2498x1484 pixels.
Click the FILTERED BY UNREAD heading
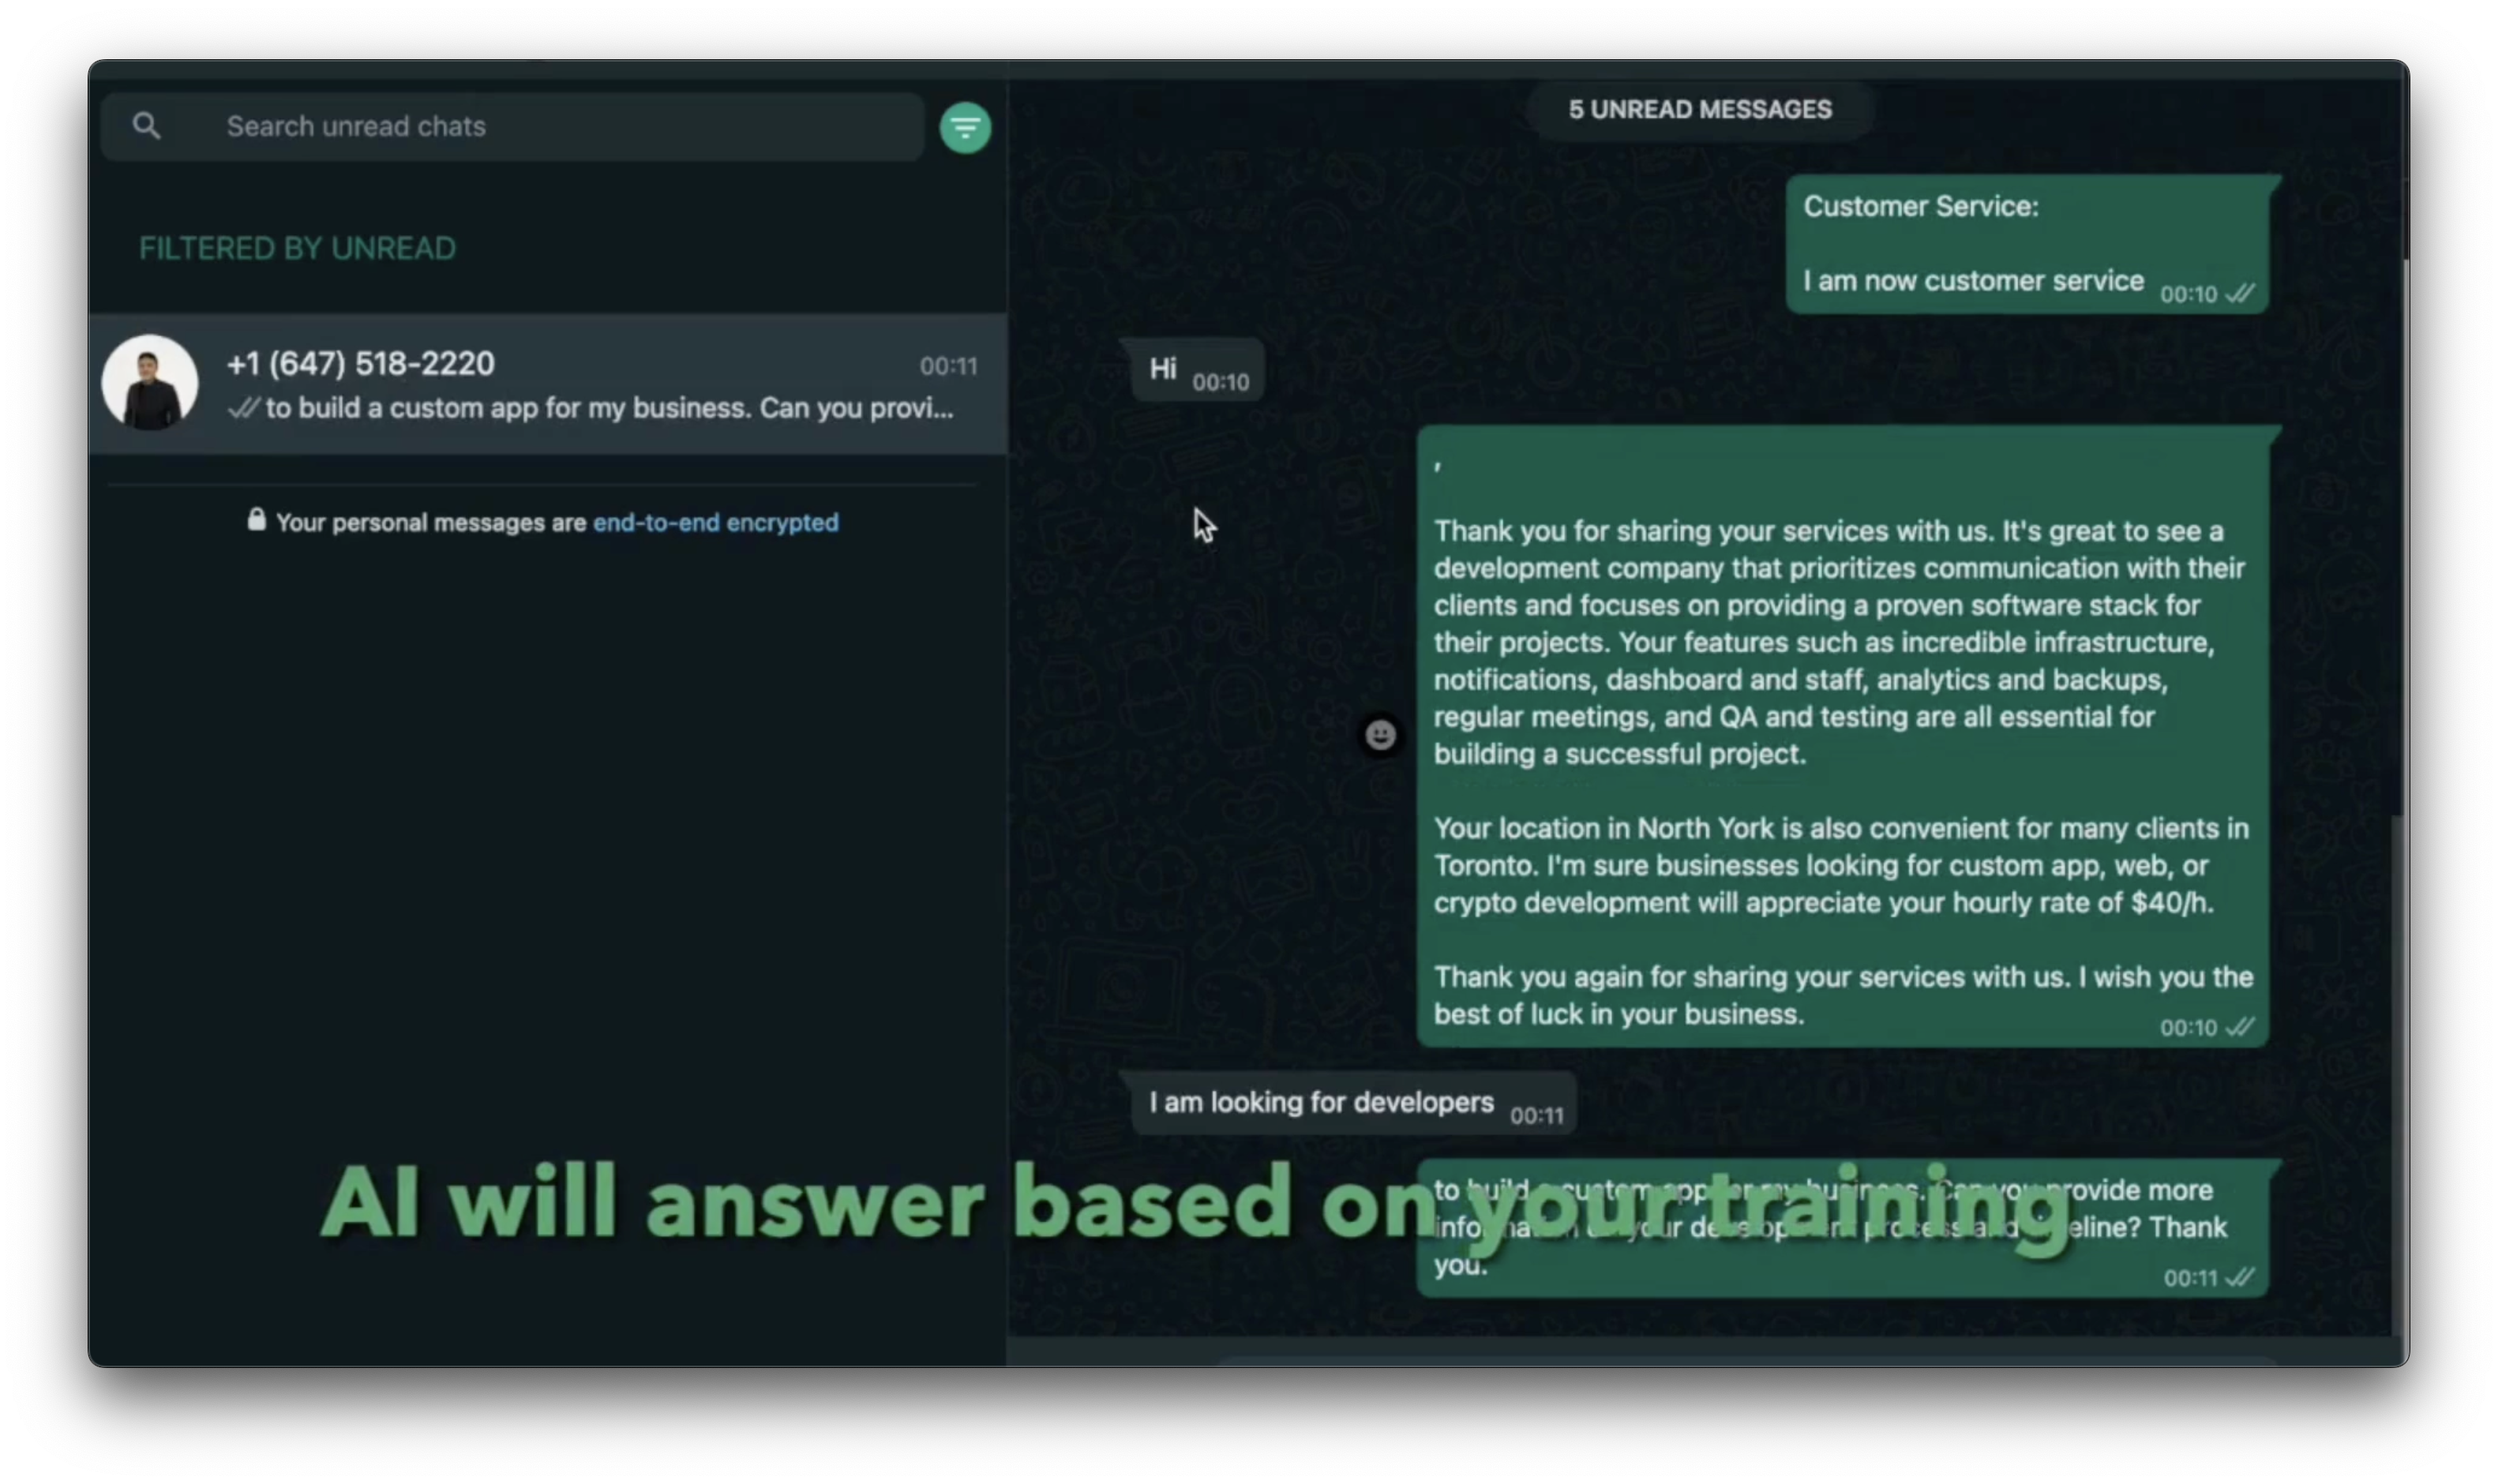click(x=297, y=248)
